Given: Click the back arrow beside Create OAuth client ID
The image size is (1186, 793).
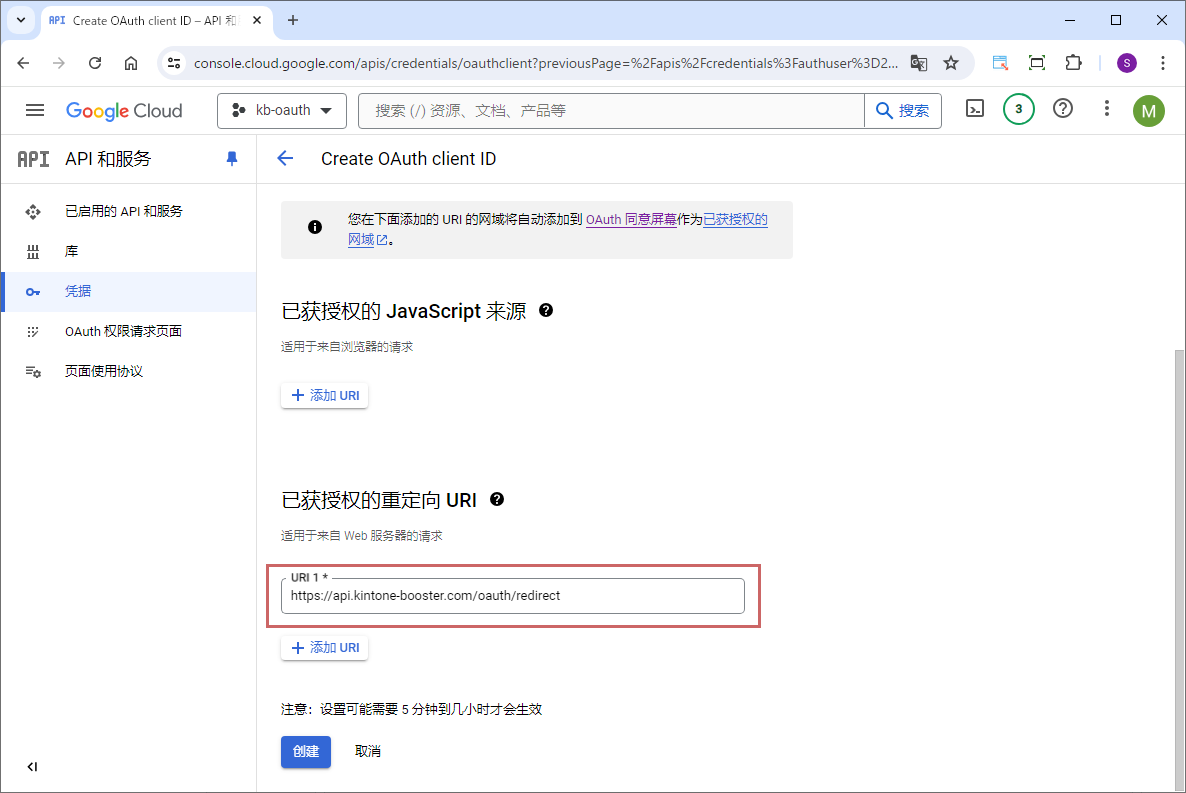Looking at the screenshot, I should point(285,159).
